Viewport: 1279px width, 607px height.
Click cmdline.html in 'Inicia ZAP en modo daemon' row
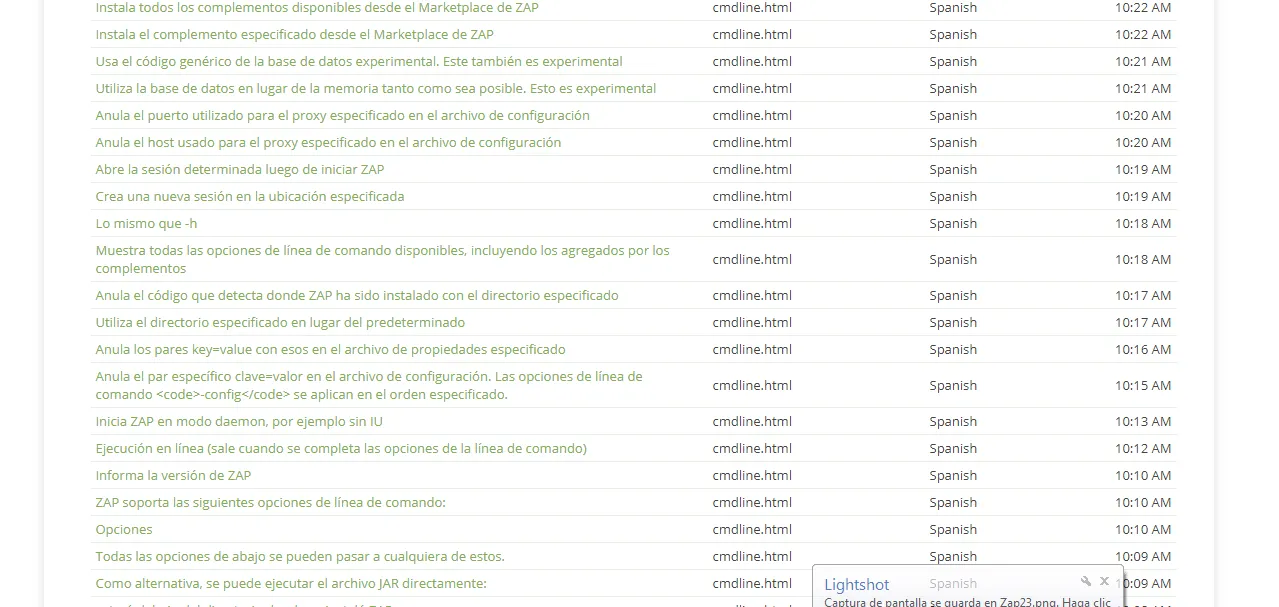point(752,421)
